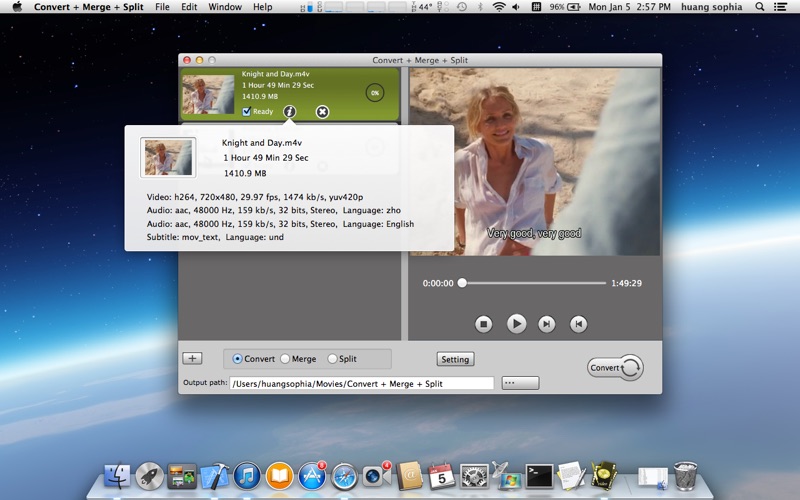
Task: Click Subtitle: mov_text info line
Action: tap(215, 237)
